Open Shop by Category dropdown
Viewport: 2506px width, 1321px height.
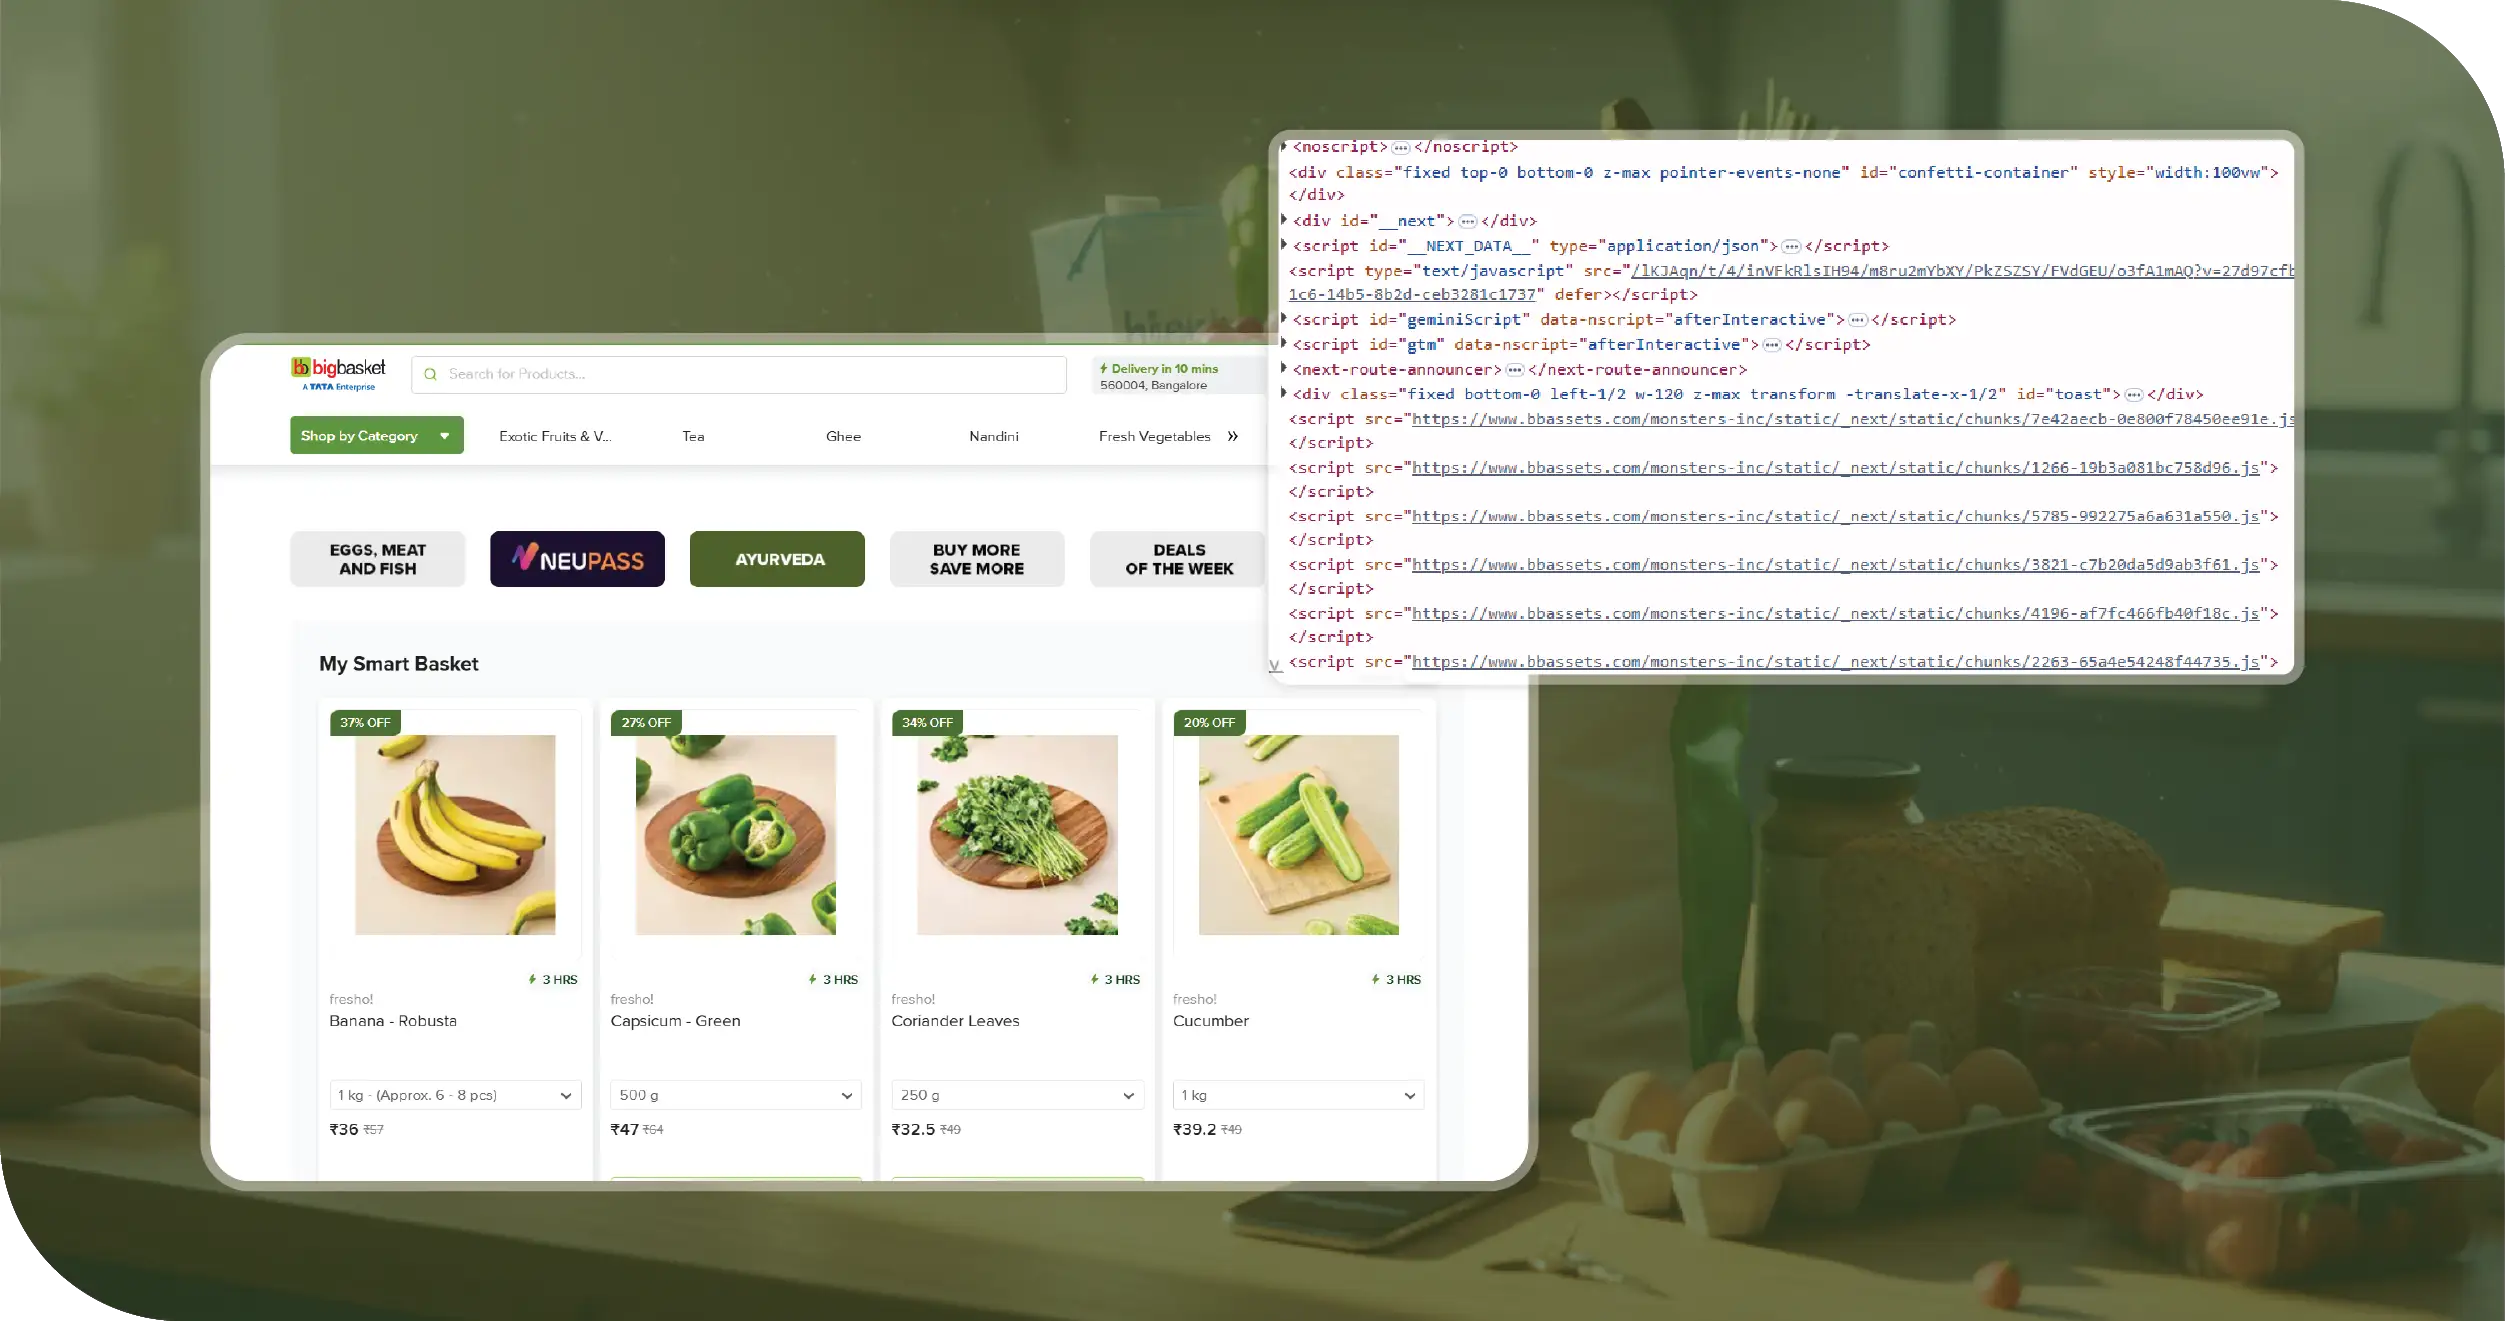click(x=376, y=436)
